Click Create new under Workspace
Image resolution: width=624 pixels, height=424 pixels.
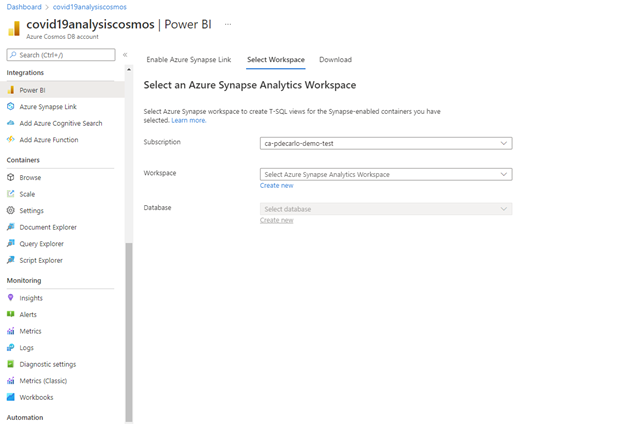click(277, 186)
